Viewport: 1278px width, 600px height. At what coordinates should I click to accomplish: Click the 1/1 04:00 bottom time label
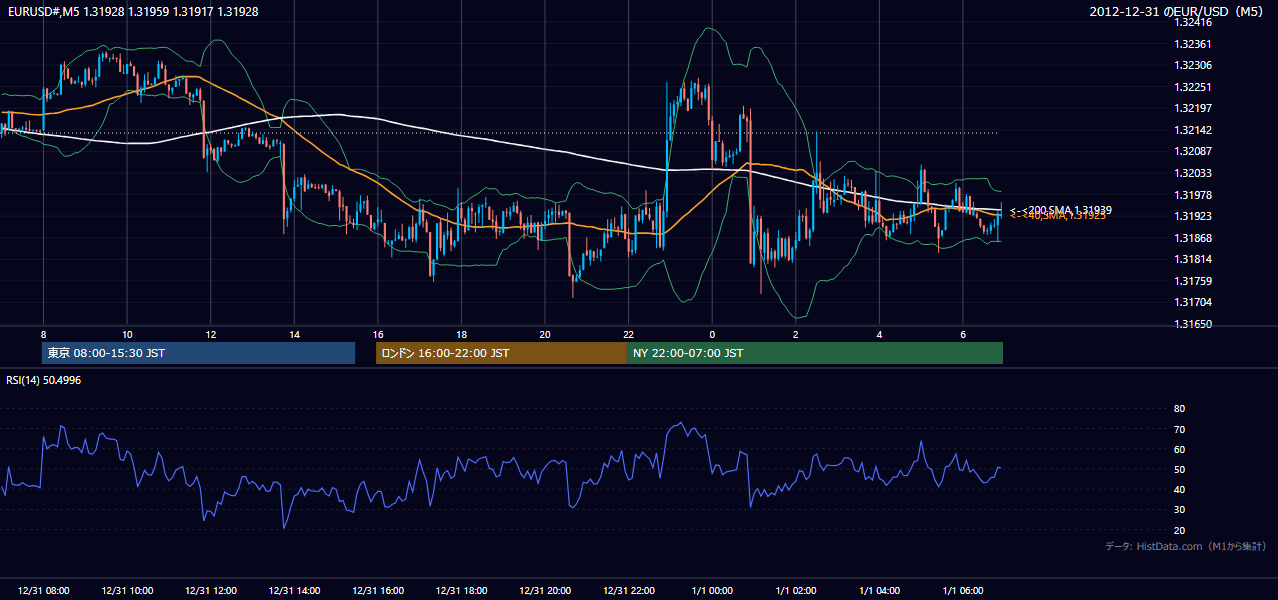(879, 591)
